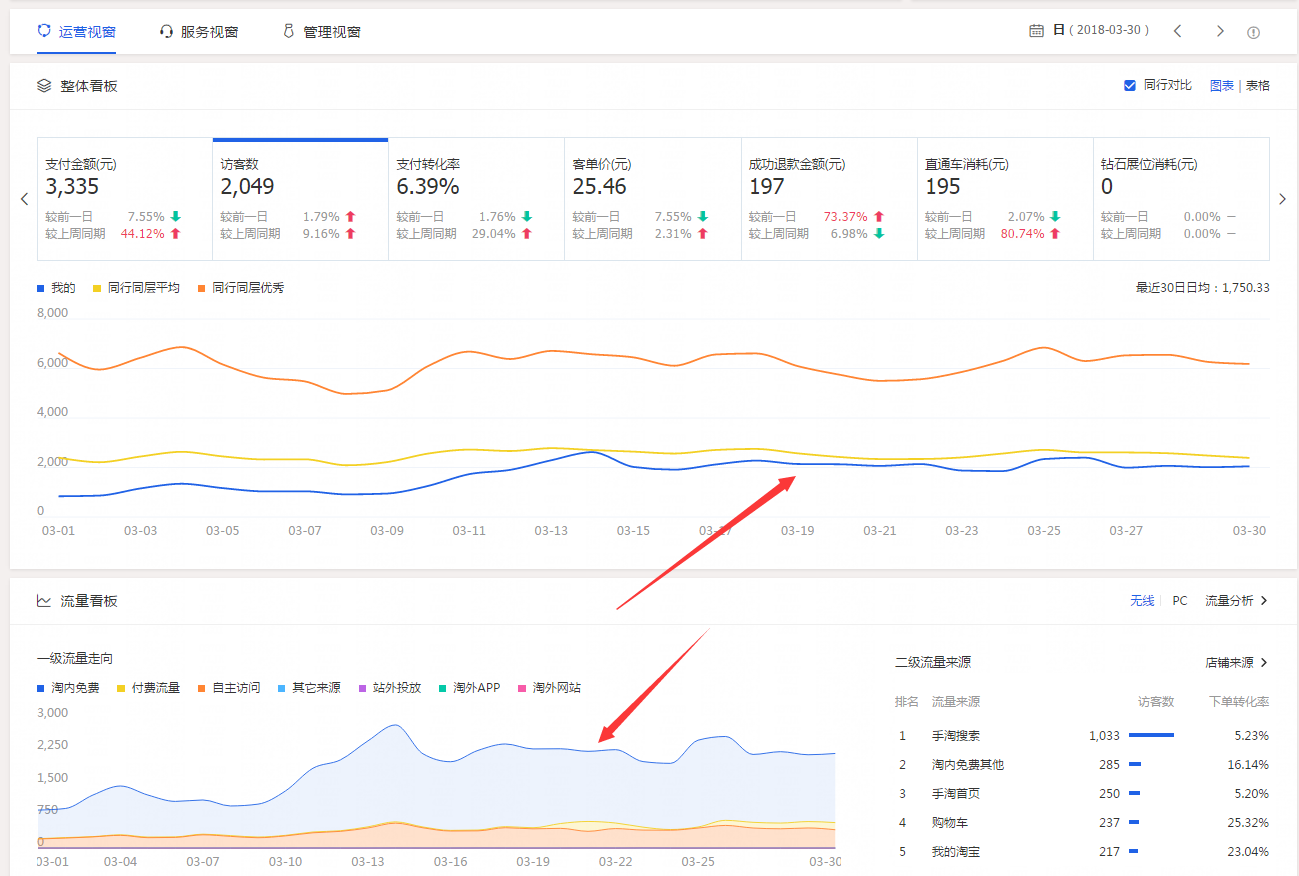Viewport: 1299px width, 876px height.
Task: Click the 淘内免费 blue legend swatch
Action: (x=41, y=688)
